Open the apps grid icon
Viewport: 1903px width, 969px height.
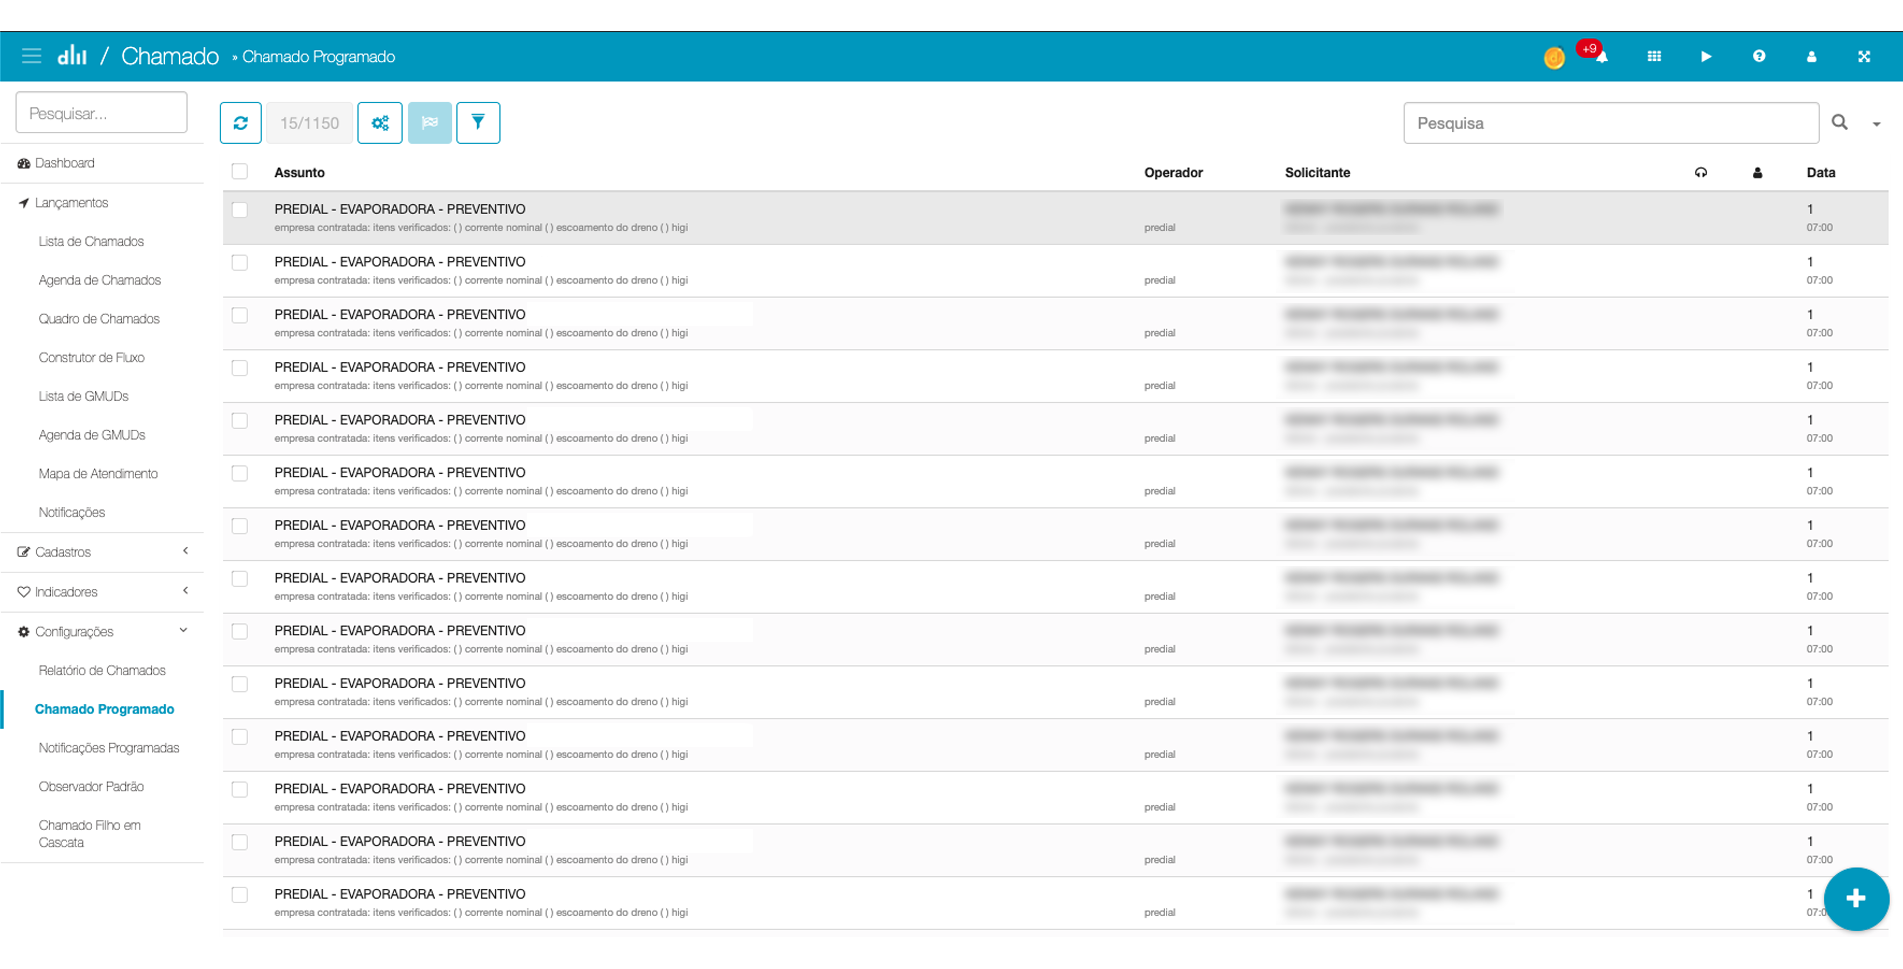click(1654, 57)
